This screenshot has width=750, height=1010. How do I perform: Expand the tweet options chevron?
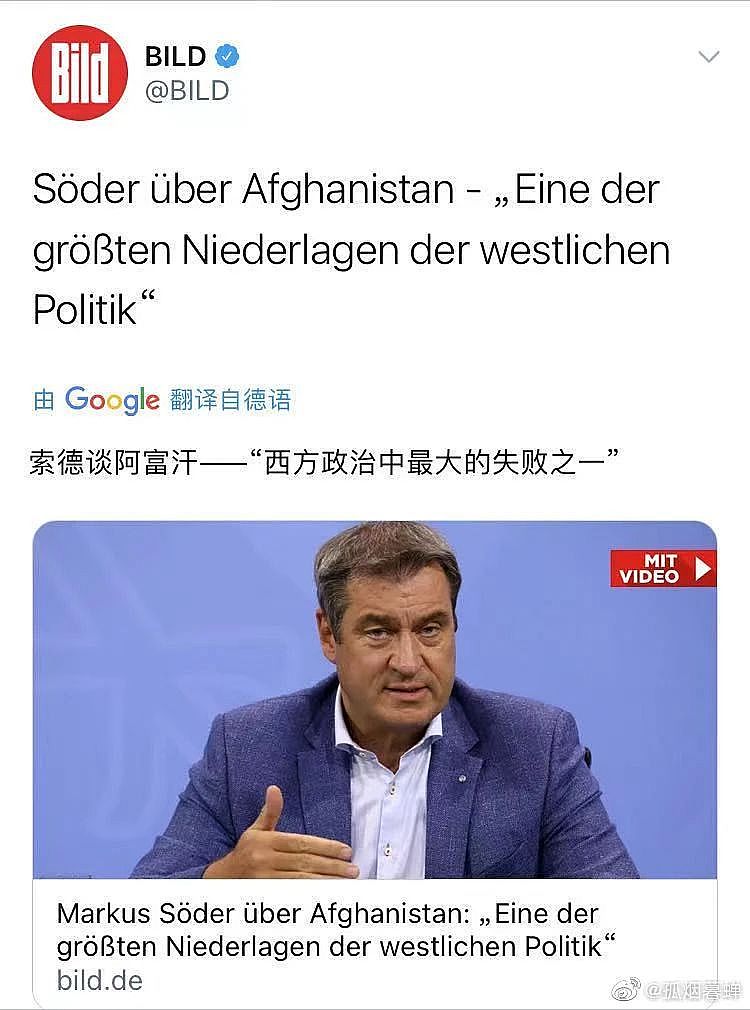[x=709, y=57]
